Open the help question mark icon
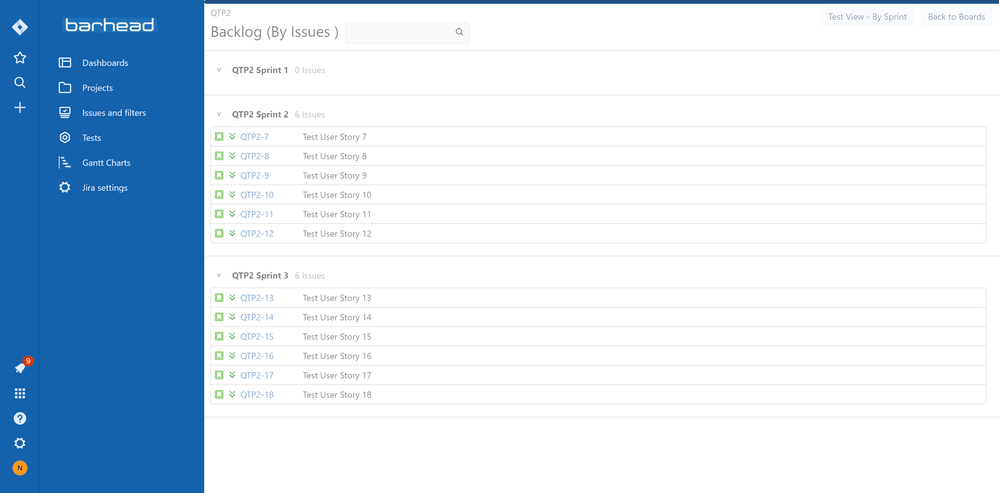999x493 pixels. pos(20,418)
